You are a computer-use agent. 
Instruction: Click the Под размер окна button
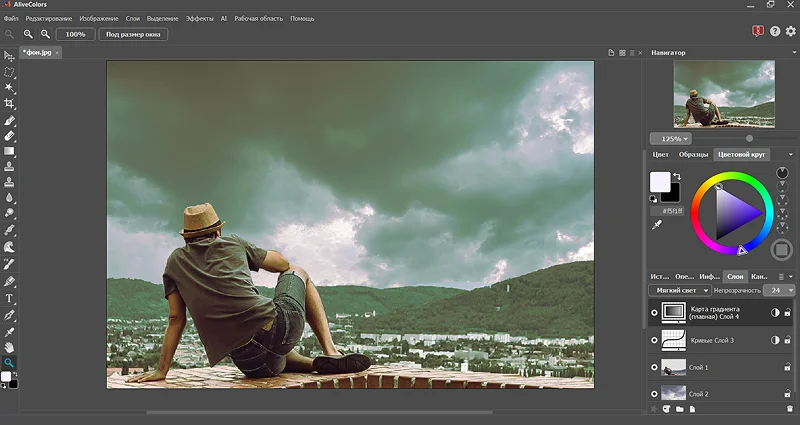pos(133,34)
